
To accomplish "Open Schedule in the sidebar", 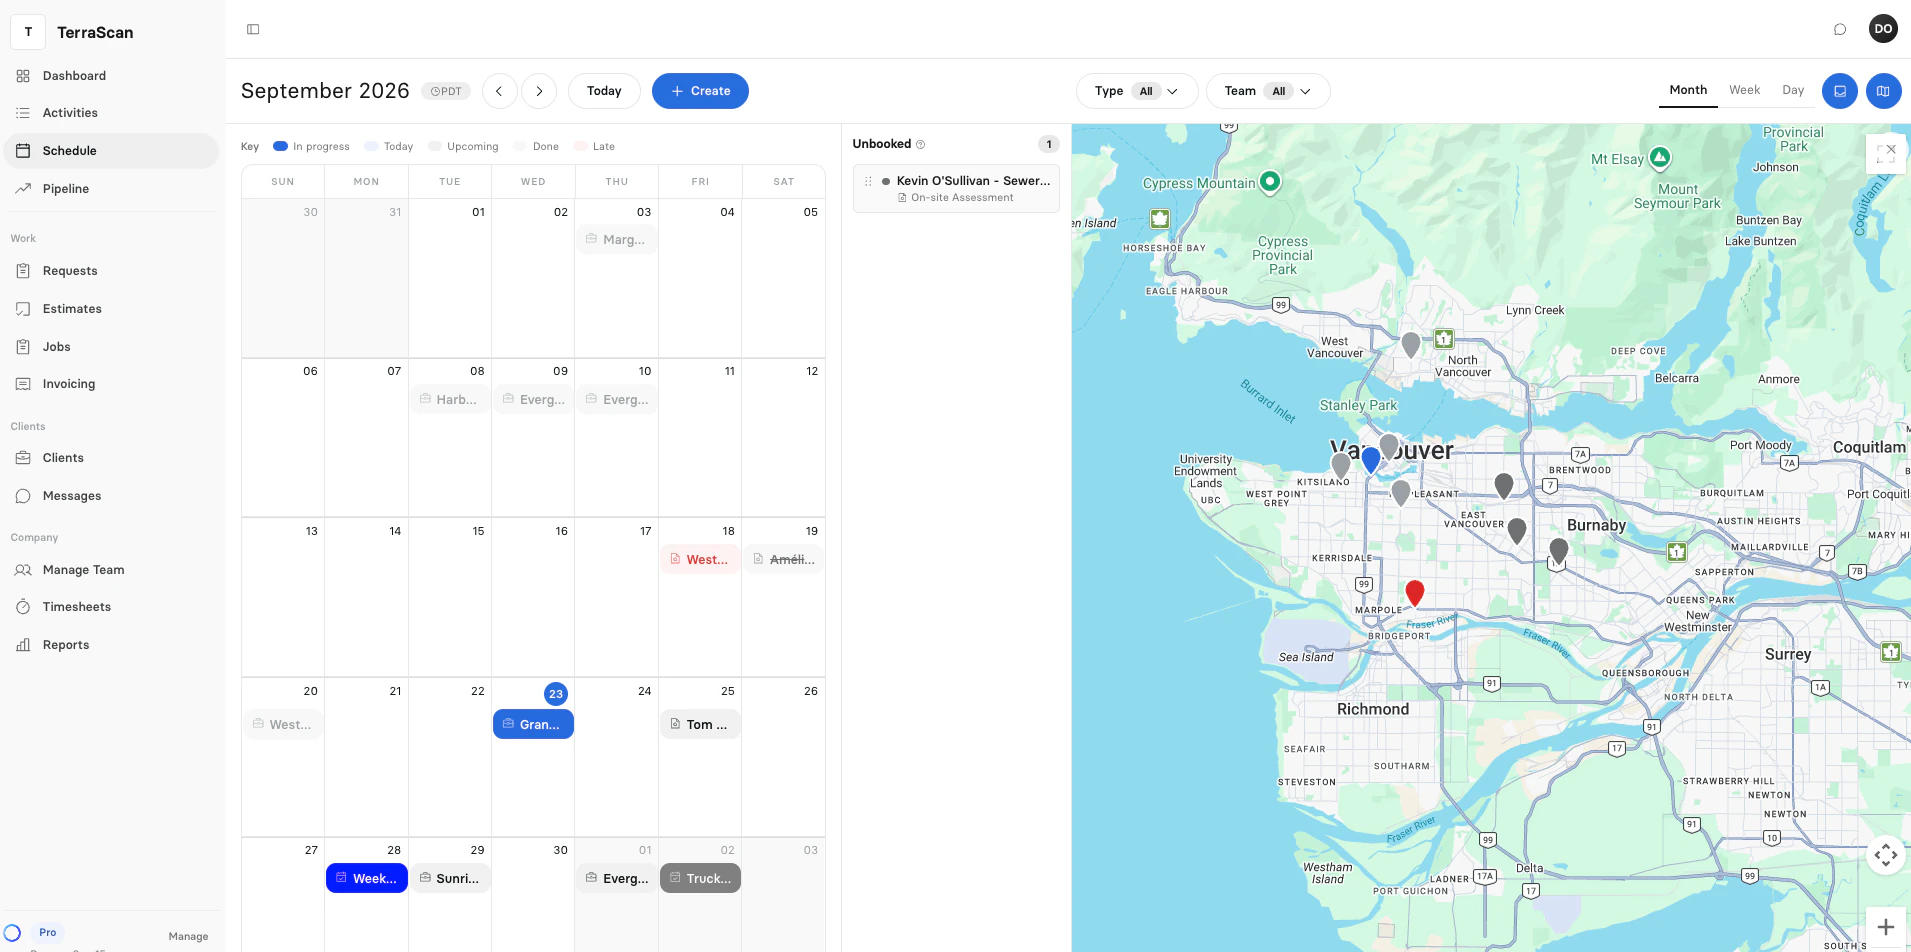I will pyautogui.click(x=111, y=151).
